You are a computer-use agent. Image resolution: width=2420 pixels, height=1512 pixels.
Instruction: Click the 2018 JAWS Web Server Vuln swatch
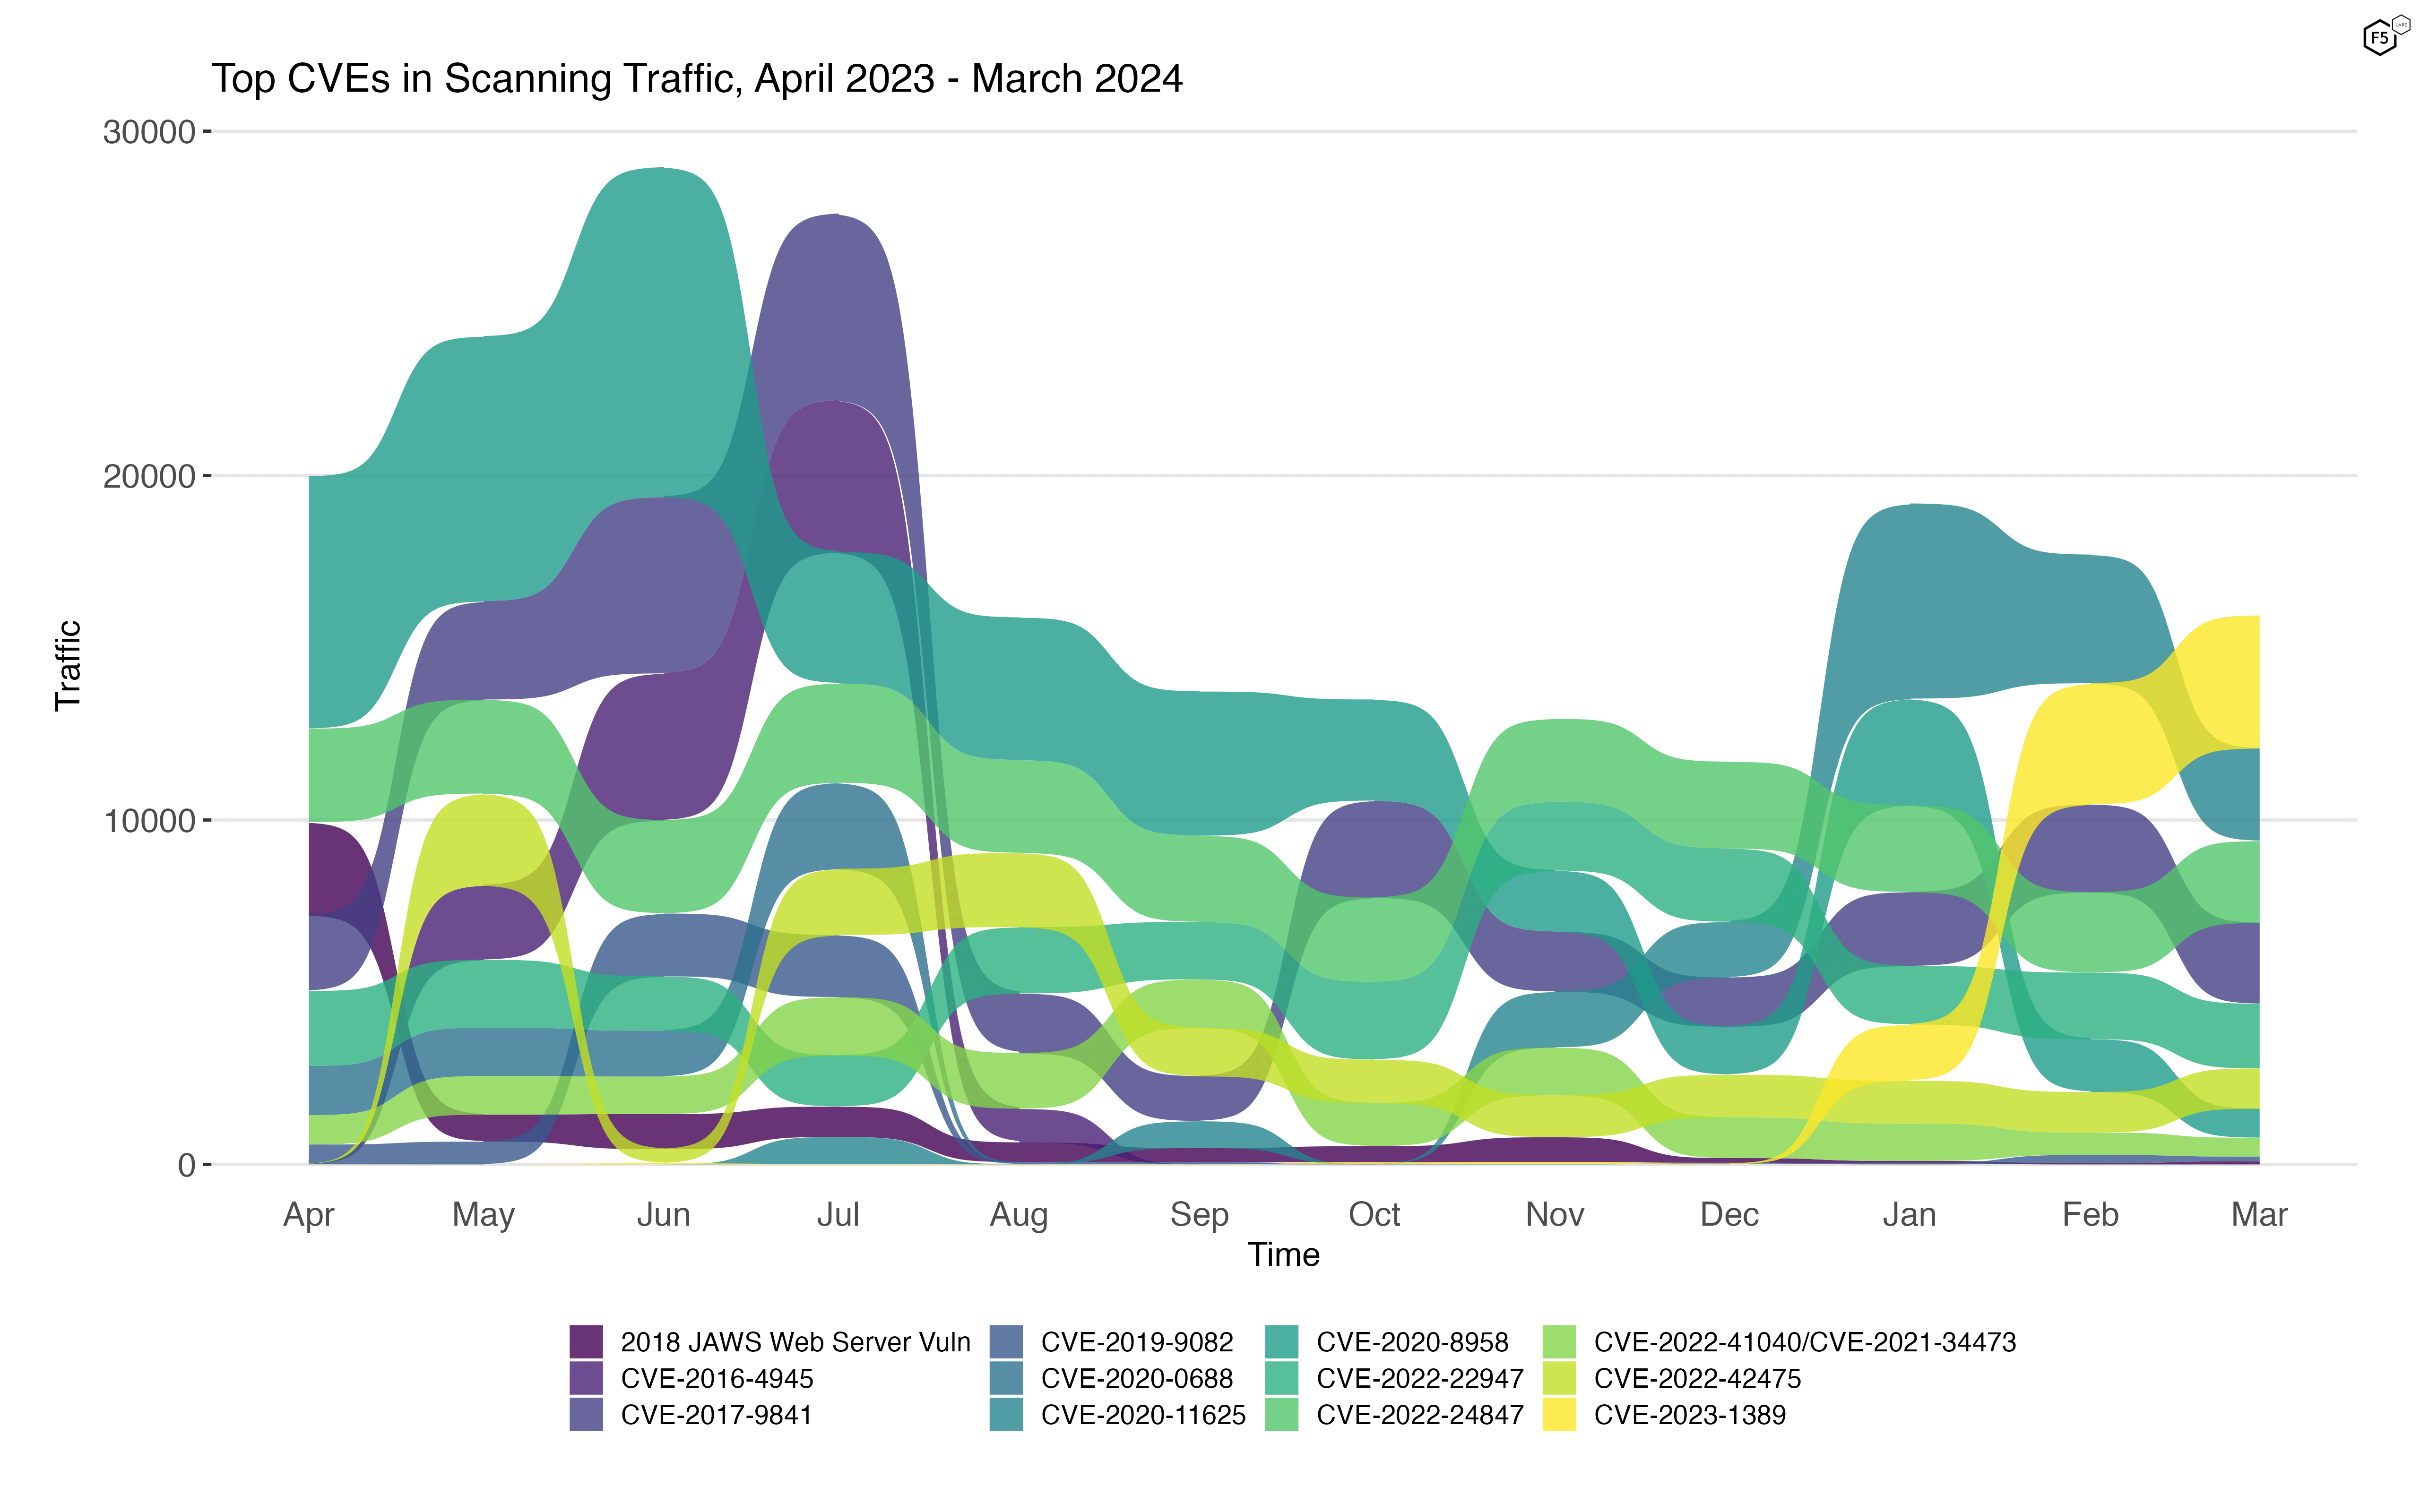(x=586, y=1342)
